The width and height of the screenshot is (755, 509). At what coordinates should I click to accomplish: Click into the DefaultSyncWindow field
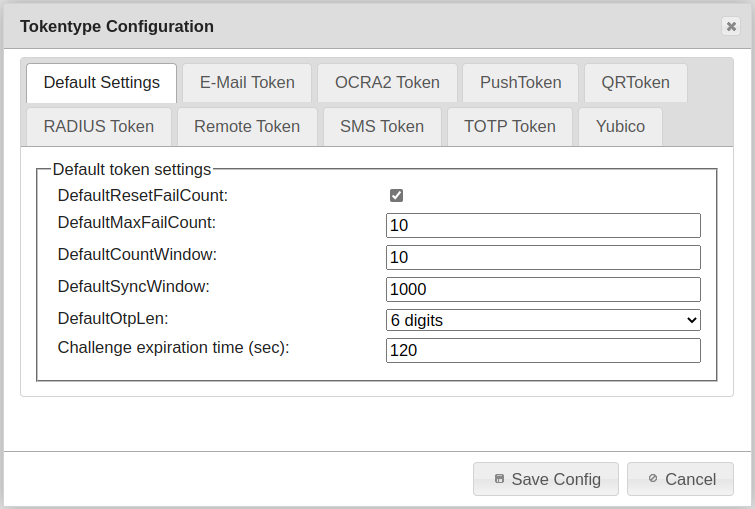[x=543, y=289]
